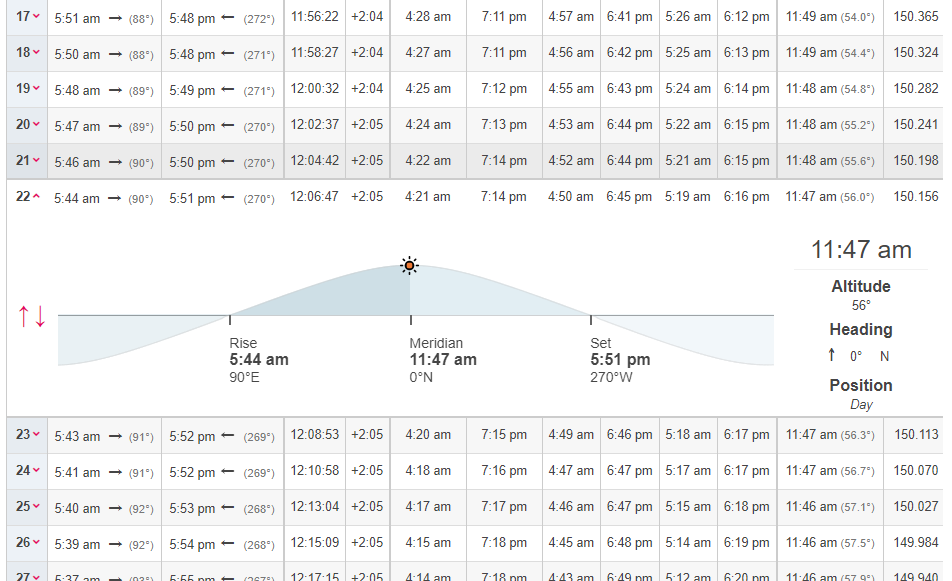Select Meridian time 11:47 am in chart
The width and height of the screenshot is (952, 581).
click(x=443, y=359)
